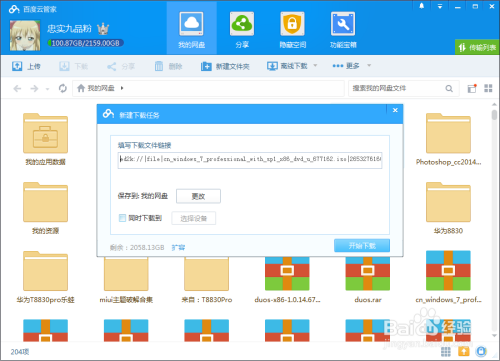Click the vertical scrollbar thumb

tap(494, 114)
